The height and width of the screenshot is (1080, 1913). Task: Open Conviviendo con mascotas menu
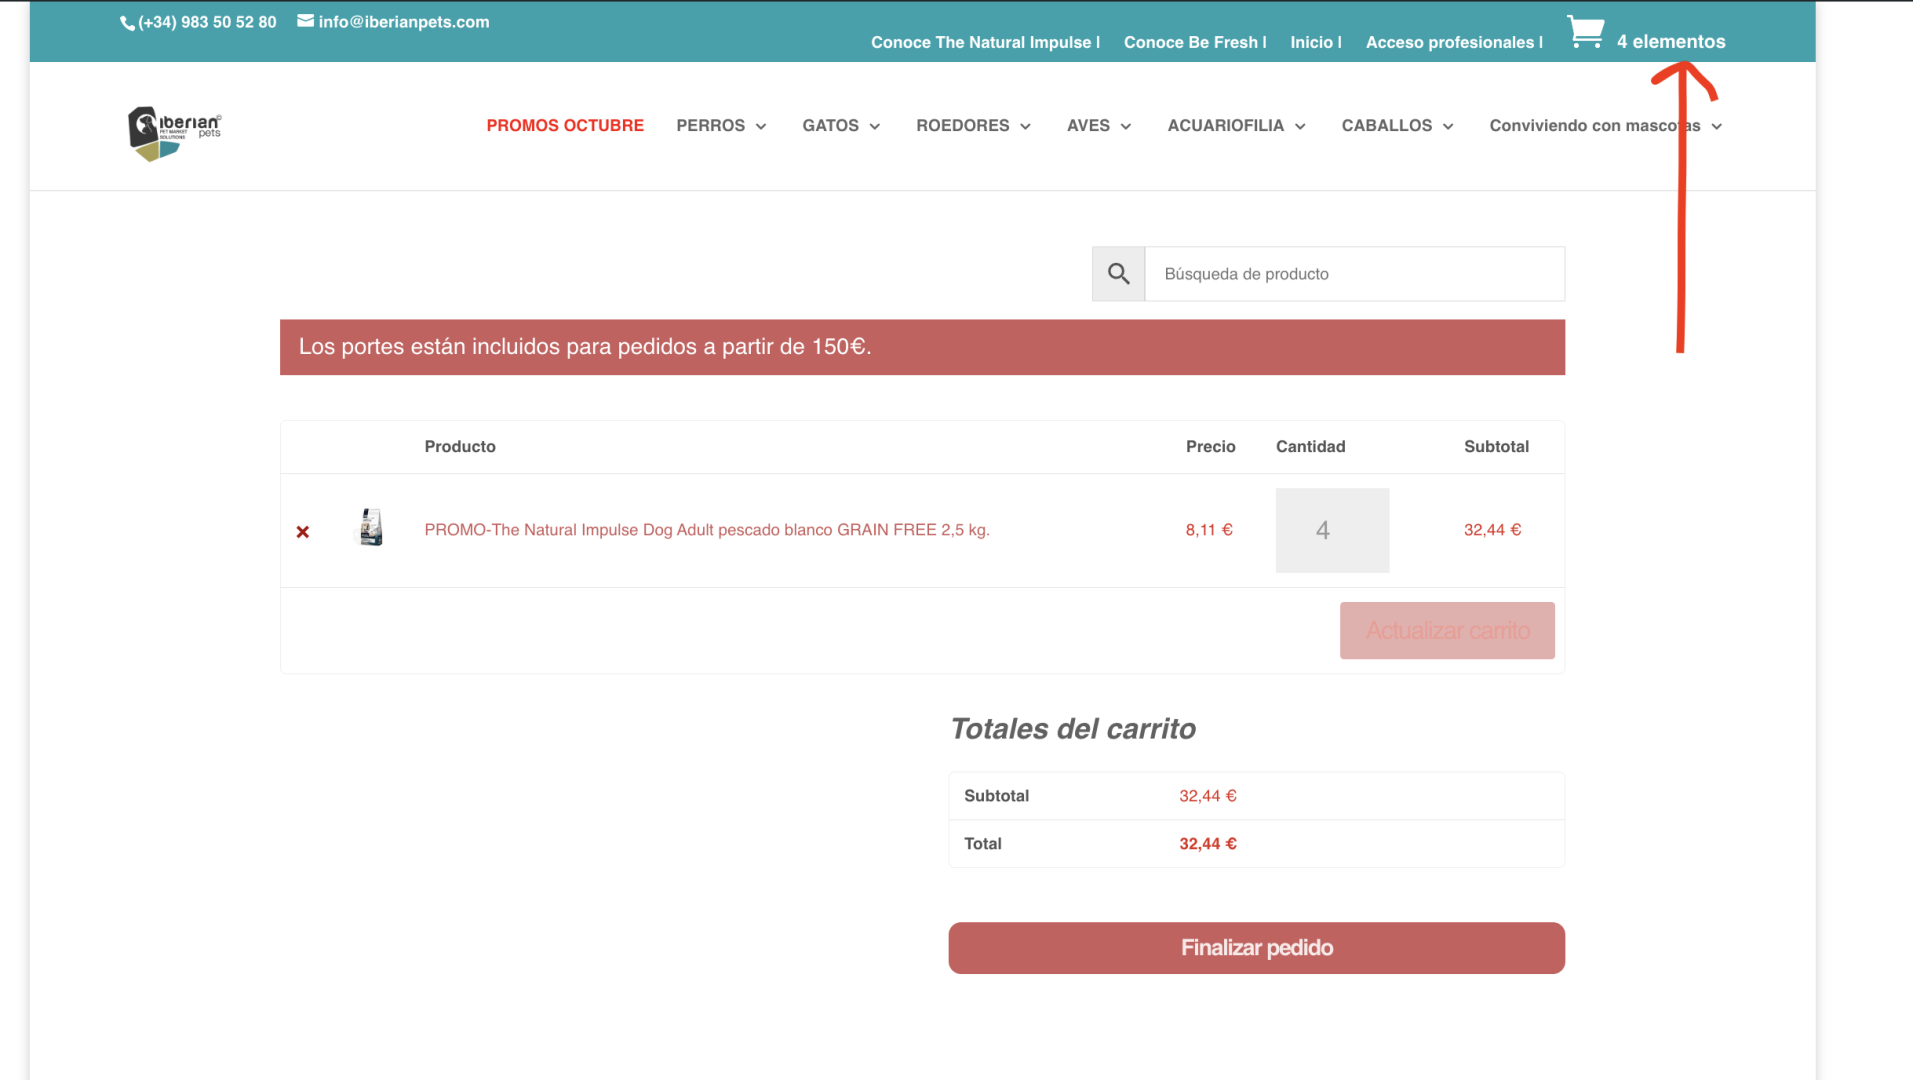pyautogui.click(x=1594, y=126)
